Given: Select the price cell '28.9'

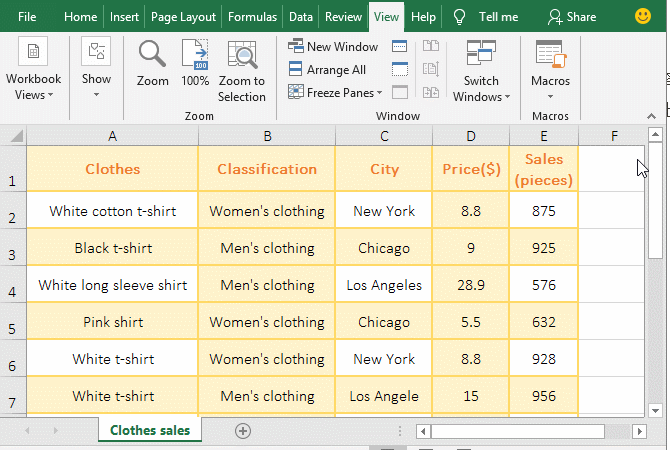Looking at the screenshot, I should click(471, 285).
